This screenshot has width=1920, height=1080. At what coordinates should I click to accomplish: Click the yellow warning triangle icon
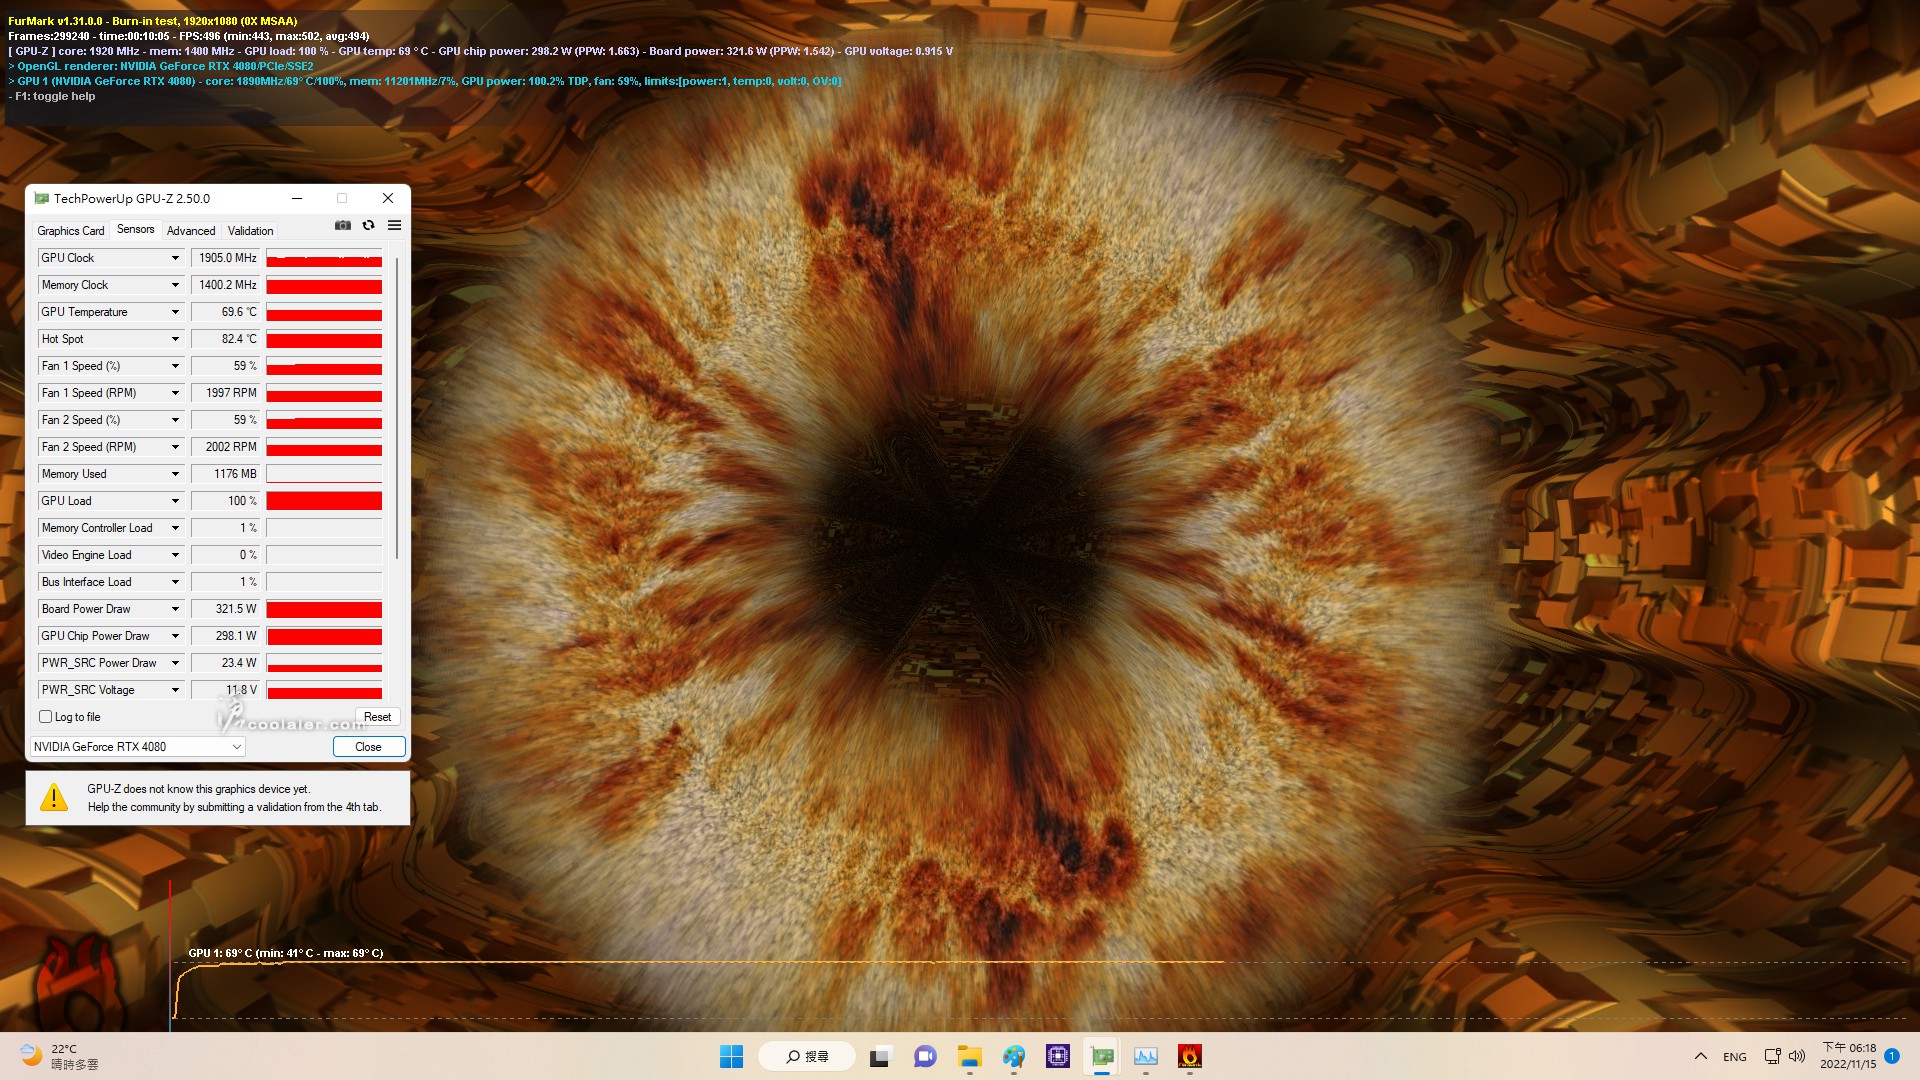pyautogui.click(x=53, y=797)
